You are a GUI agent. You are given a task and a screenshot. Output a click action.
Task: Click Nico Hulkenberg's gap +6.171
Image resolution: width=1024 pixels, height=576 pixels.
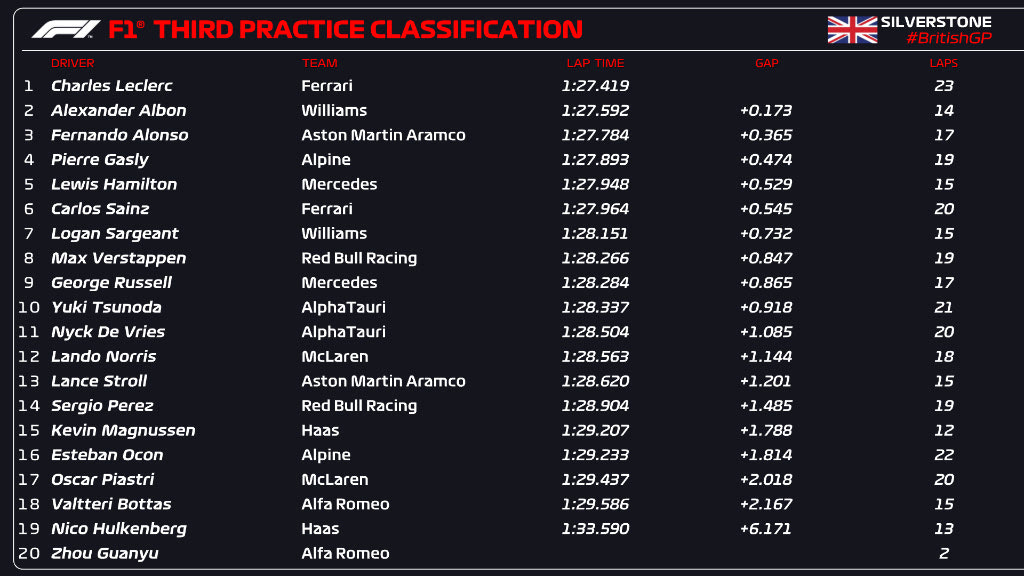766,529
